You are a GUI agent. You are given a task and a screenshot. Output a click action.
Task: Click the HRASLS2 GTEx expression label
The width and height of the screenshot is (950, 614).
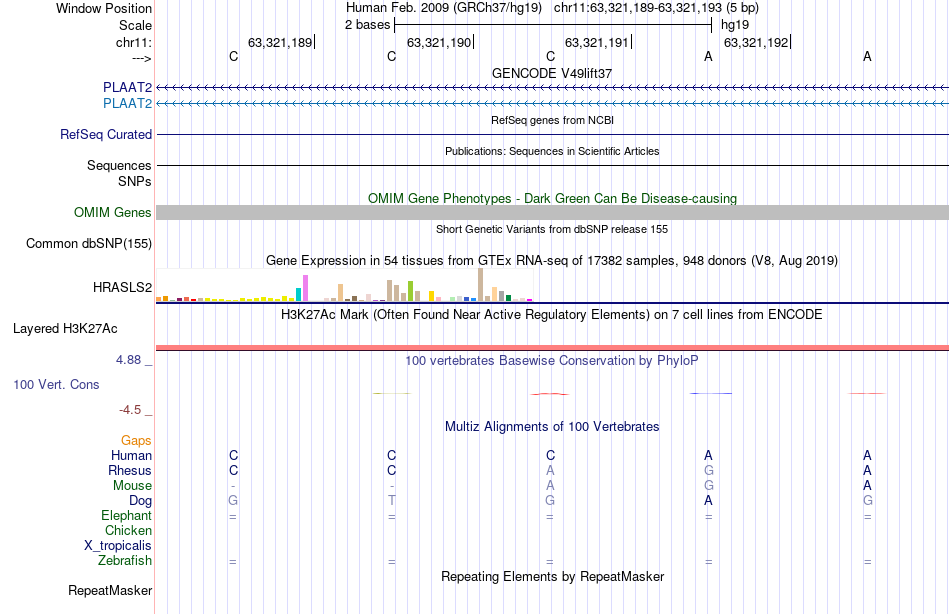coord(122,287)
